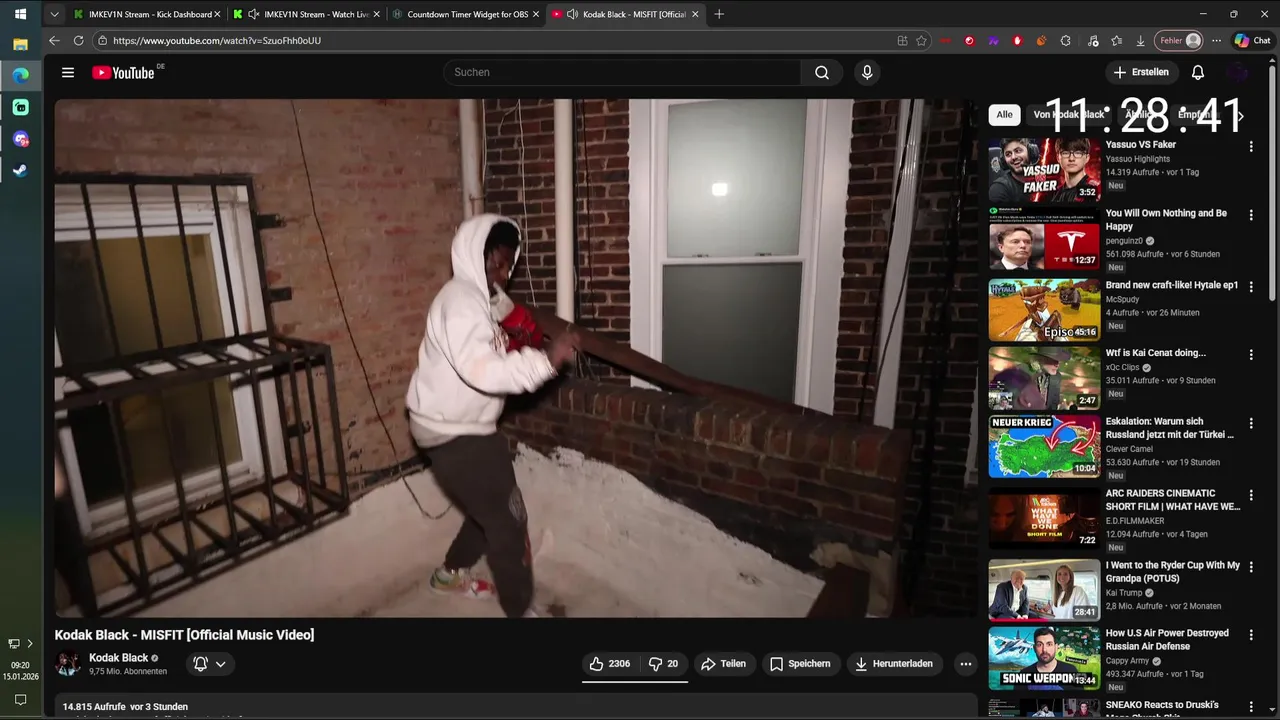Open the YouTube account avatar menu
The image size is (1280, 720).
point(1239,72)
